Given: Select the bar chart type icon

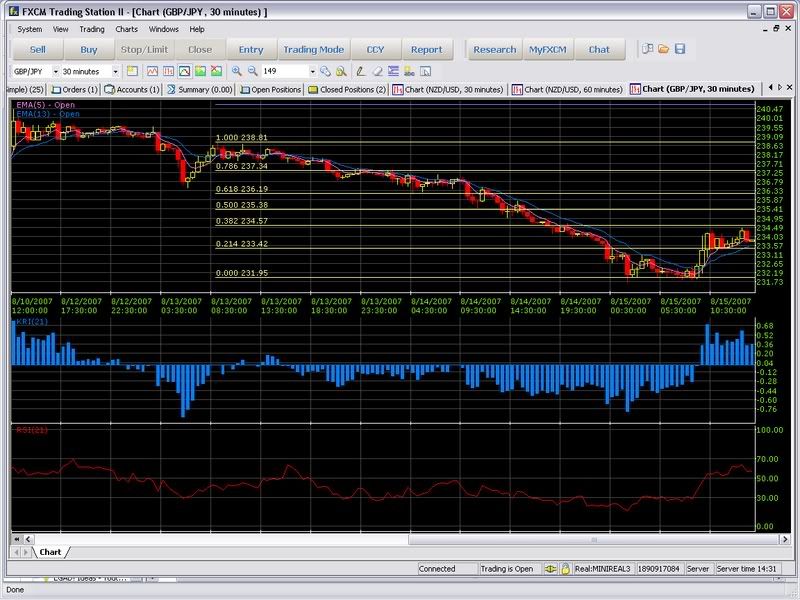Looking at the screenshot, I should coord(168,71).
